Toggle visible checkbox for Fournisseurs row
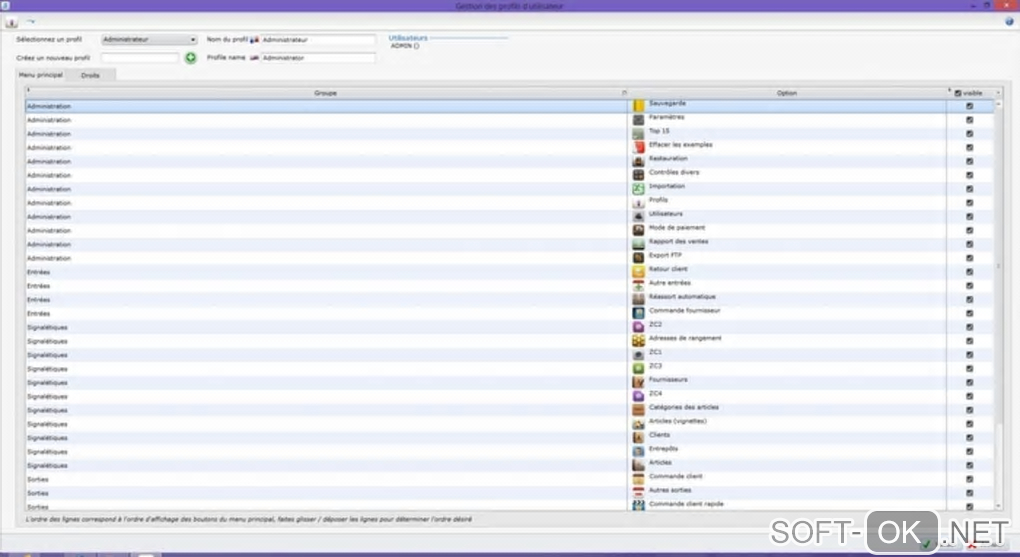The image size is (1020, 557). coord(969,382)
